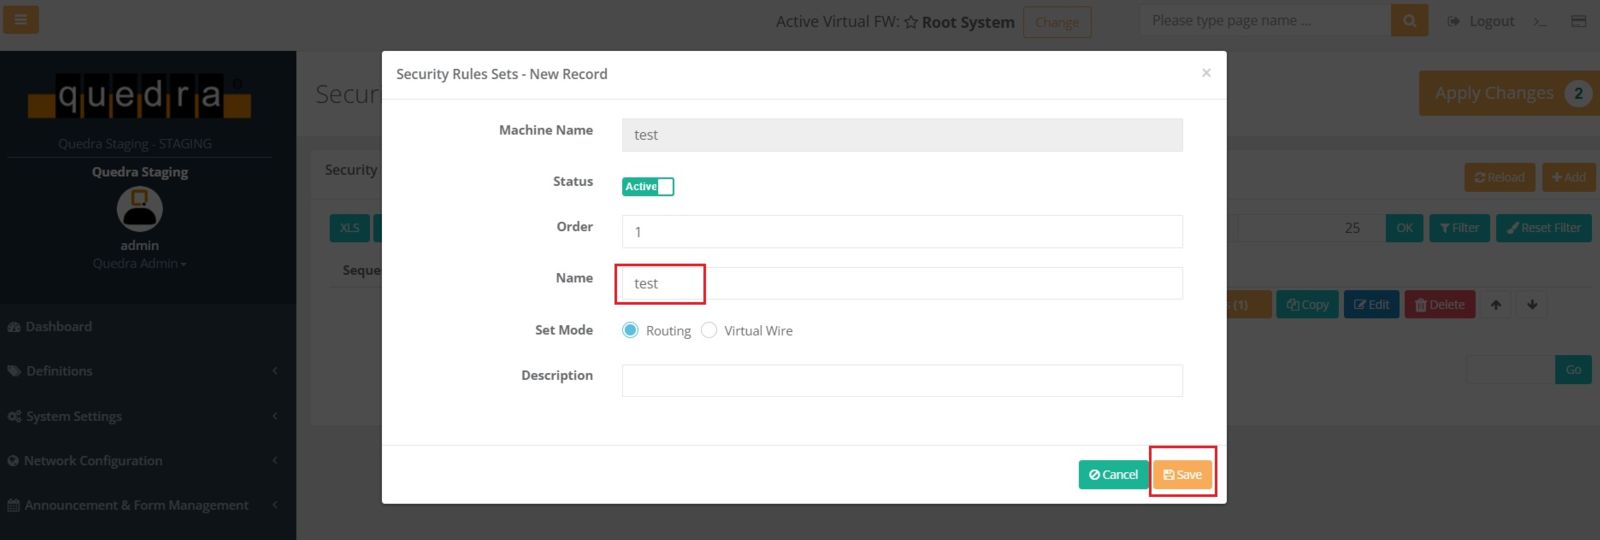Open the Dashboard menu item
1600x540 pixels.
point(58,327)
